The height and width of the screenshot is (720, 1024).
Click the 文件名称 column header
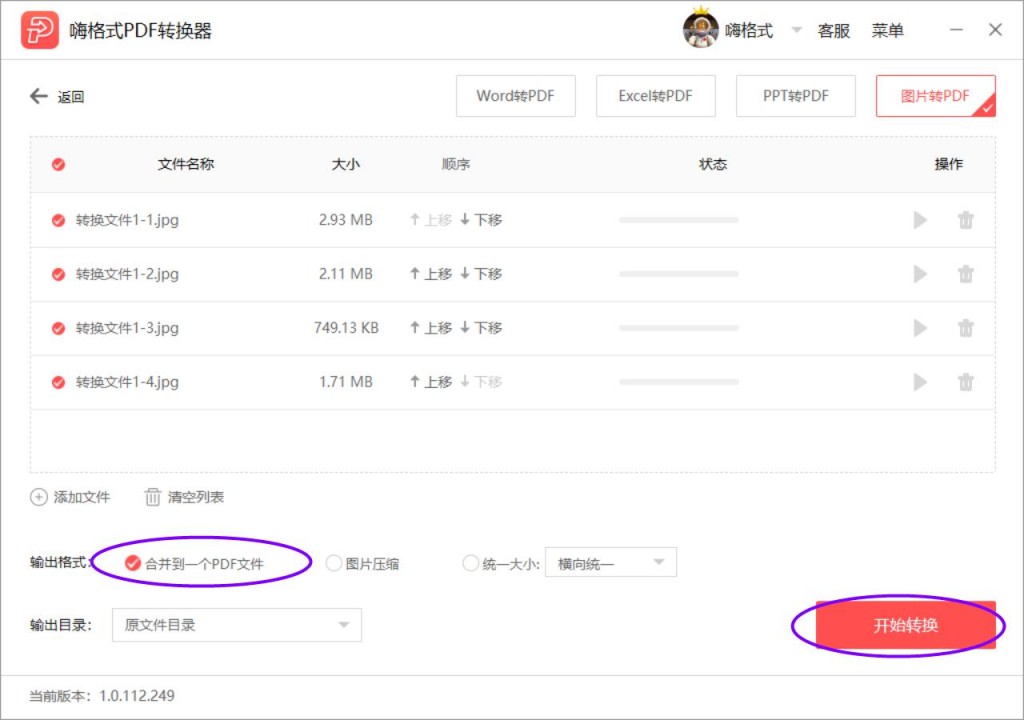point(186,164)
